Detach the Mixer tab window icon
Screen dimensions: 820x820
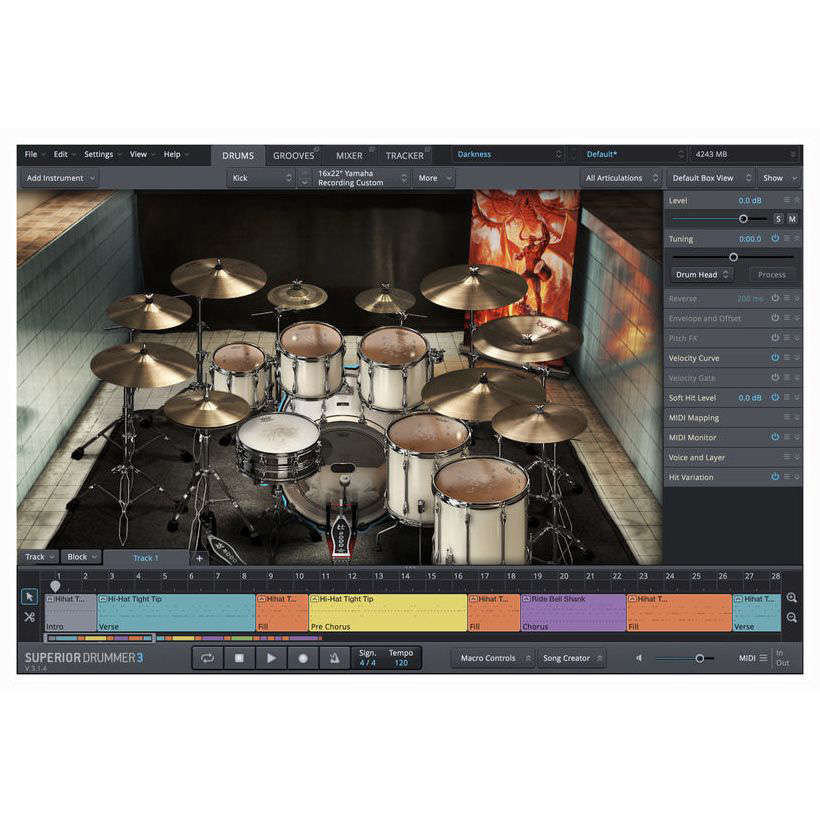(x=372, y=150)
